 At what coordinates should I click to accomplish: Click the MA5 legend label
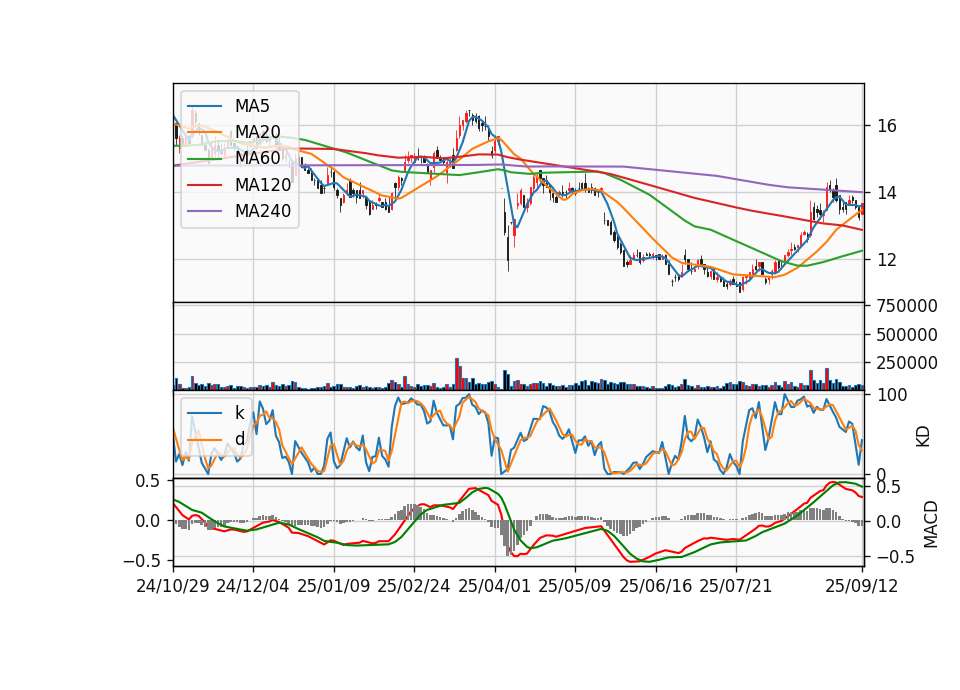tap(252, 106)
